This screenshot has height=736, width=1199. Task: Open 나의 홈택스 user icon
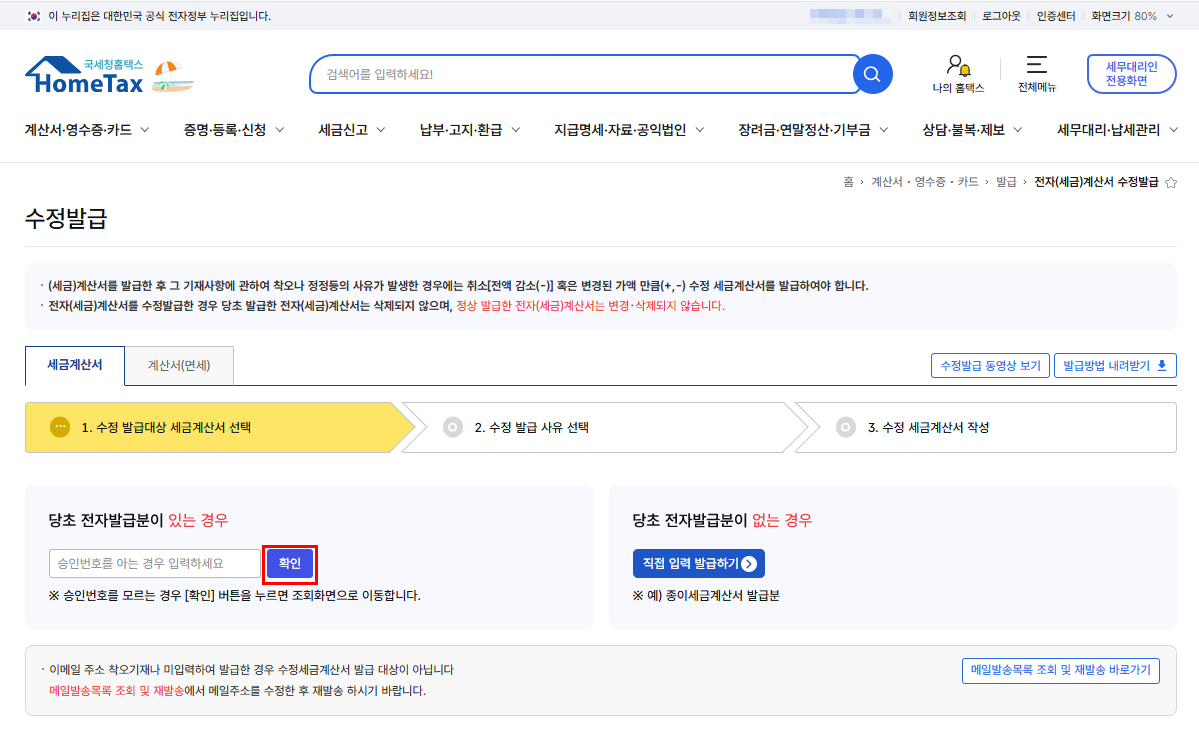click(958, 67)
